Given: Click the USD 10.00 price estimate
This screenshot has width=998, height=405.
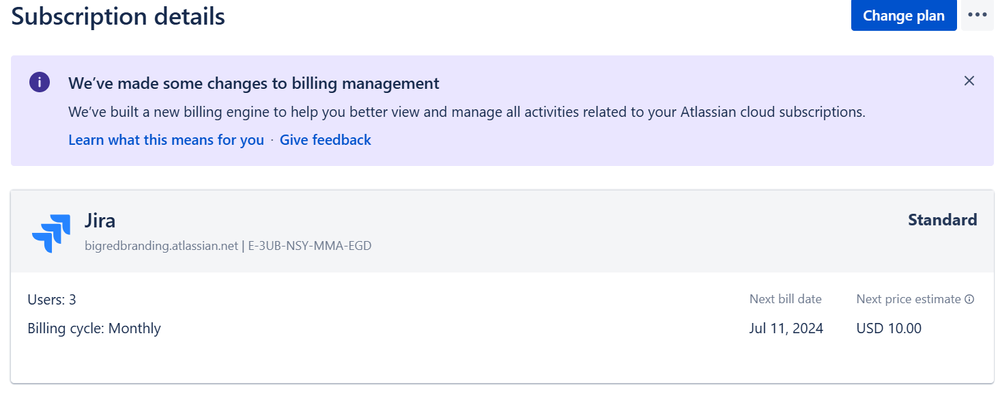Looking at the screenshot, I should point(889,328).
